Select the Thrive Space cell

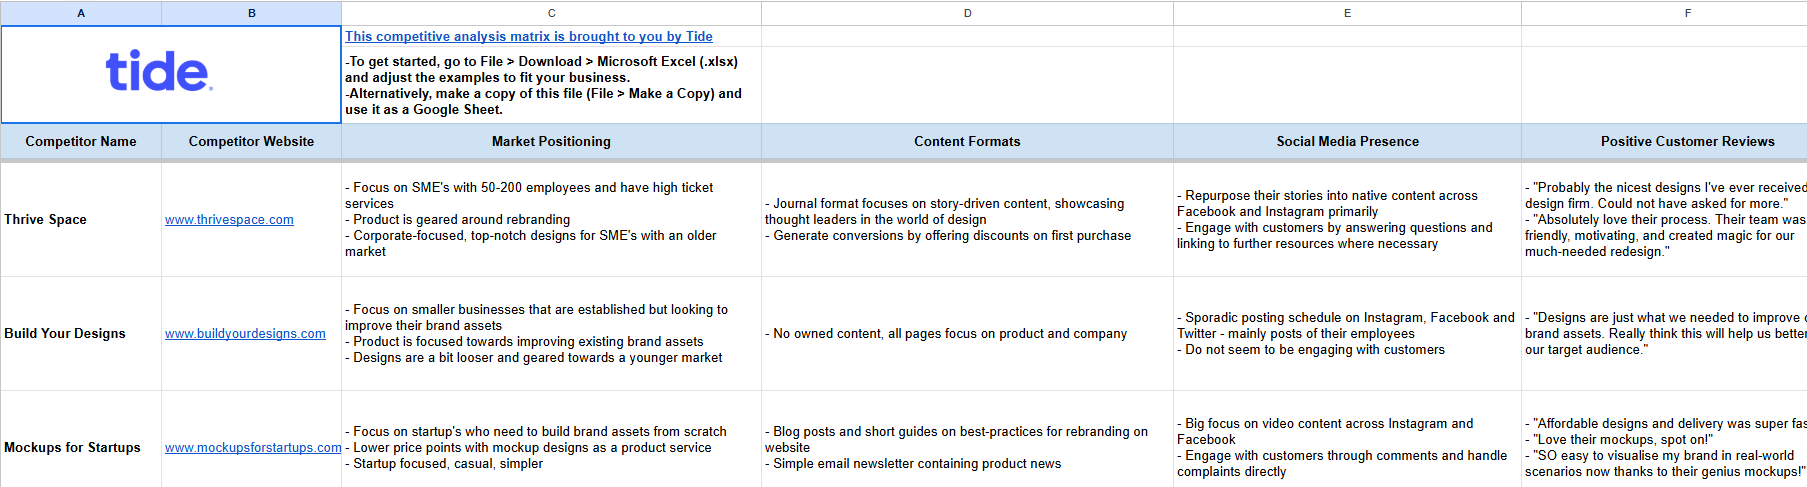[81, 219]
